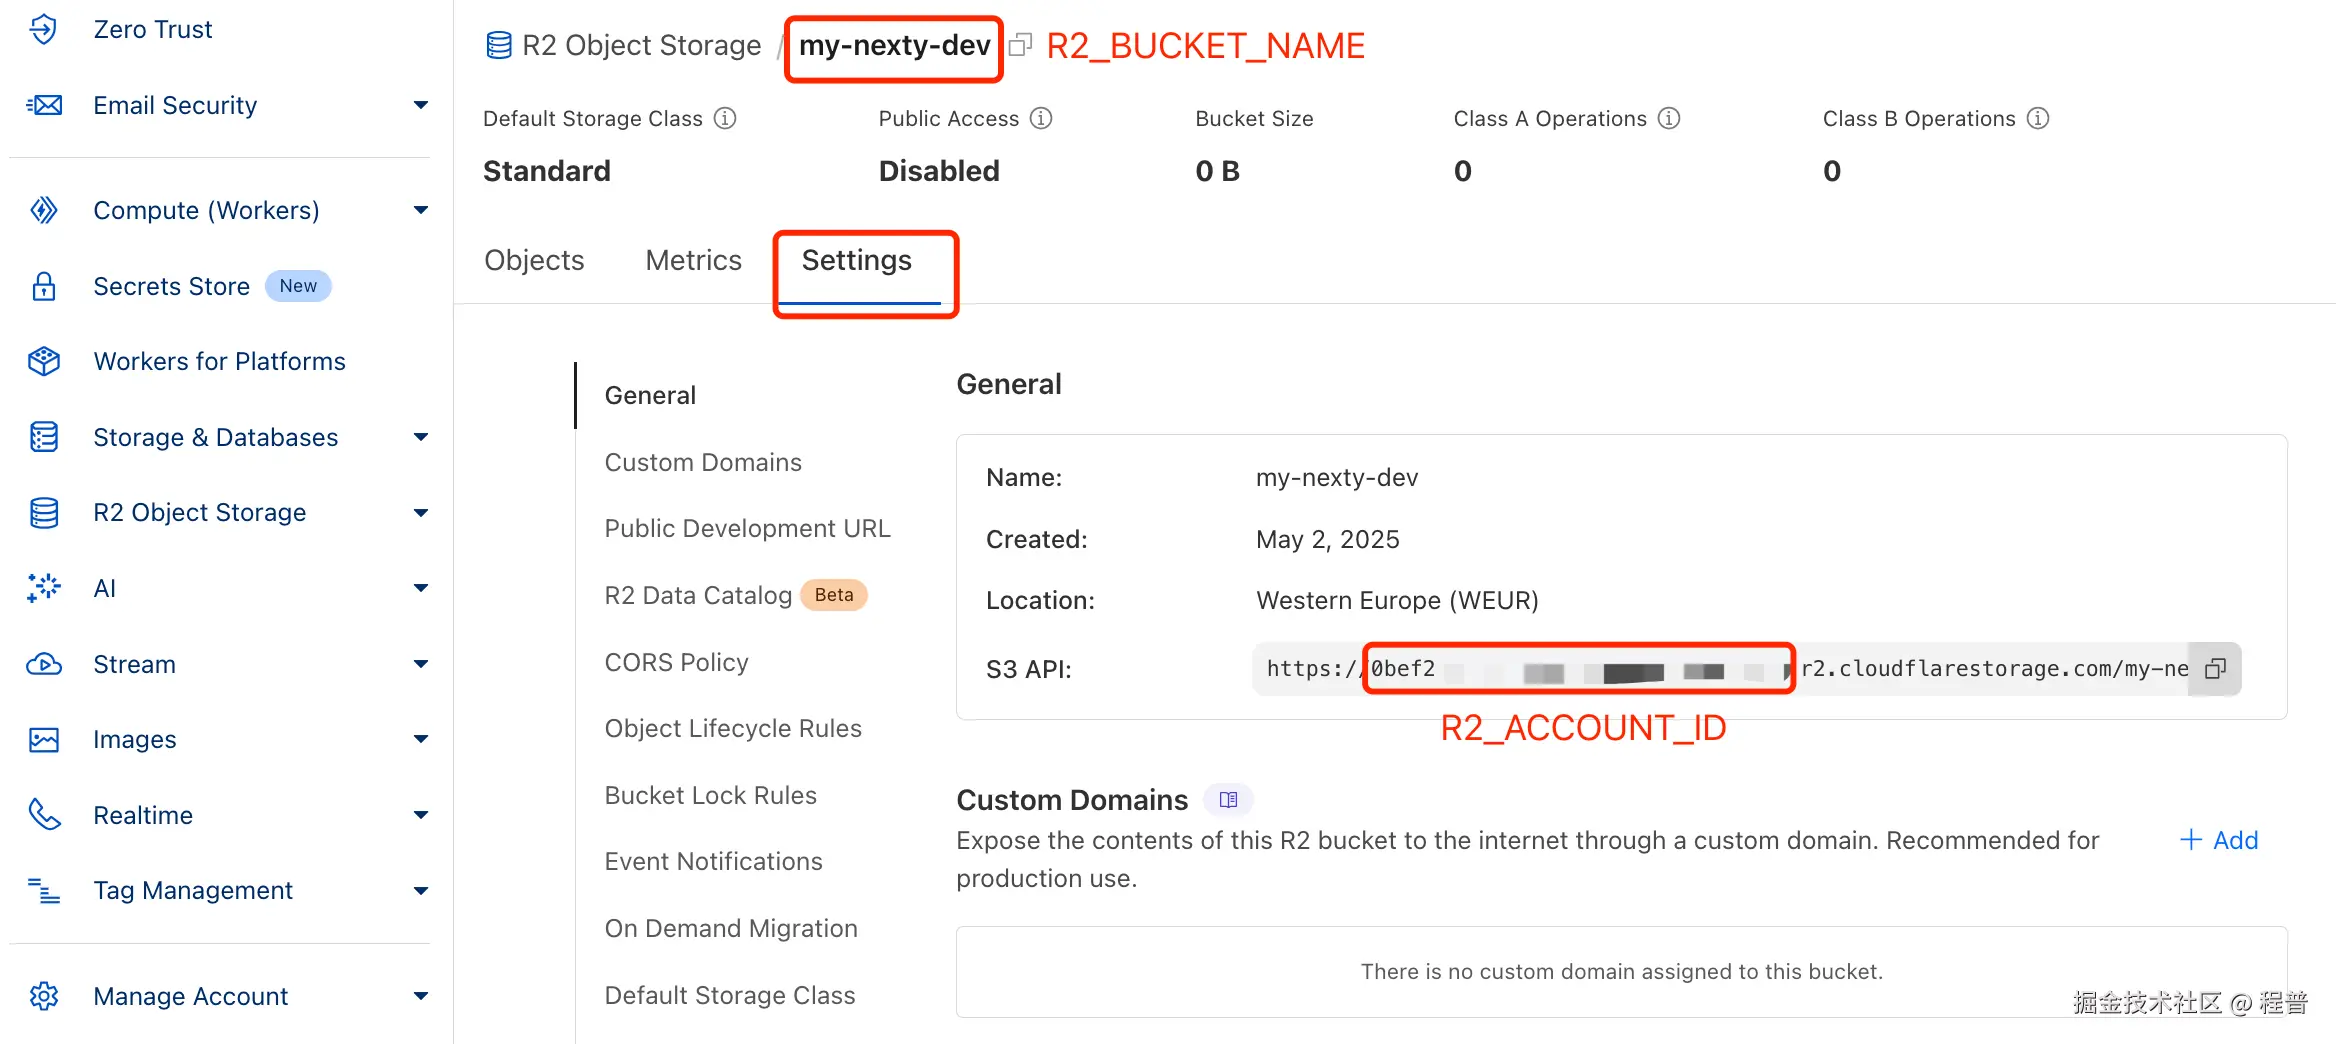
Task: Expand the AI sidebar section
Action: coord(421,588)
